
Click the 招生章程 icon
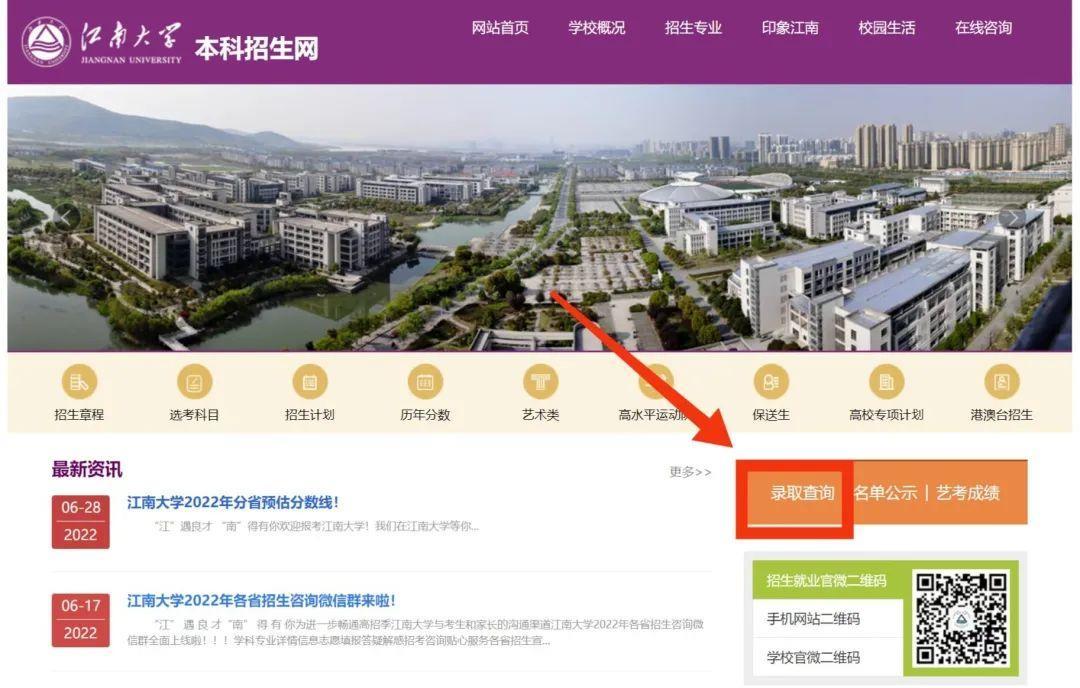(x=79, y=382)
